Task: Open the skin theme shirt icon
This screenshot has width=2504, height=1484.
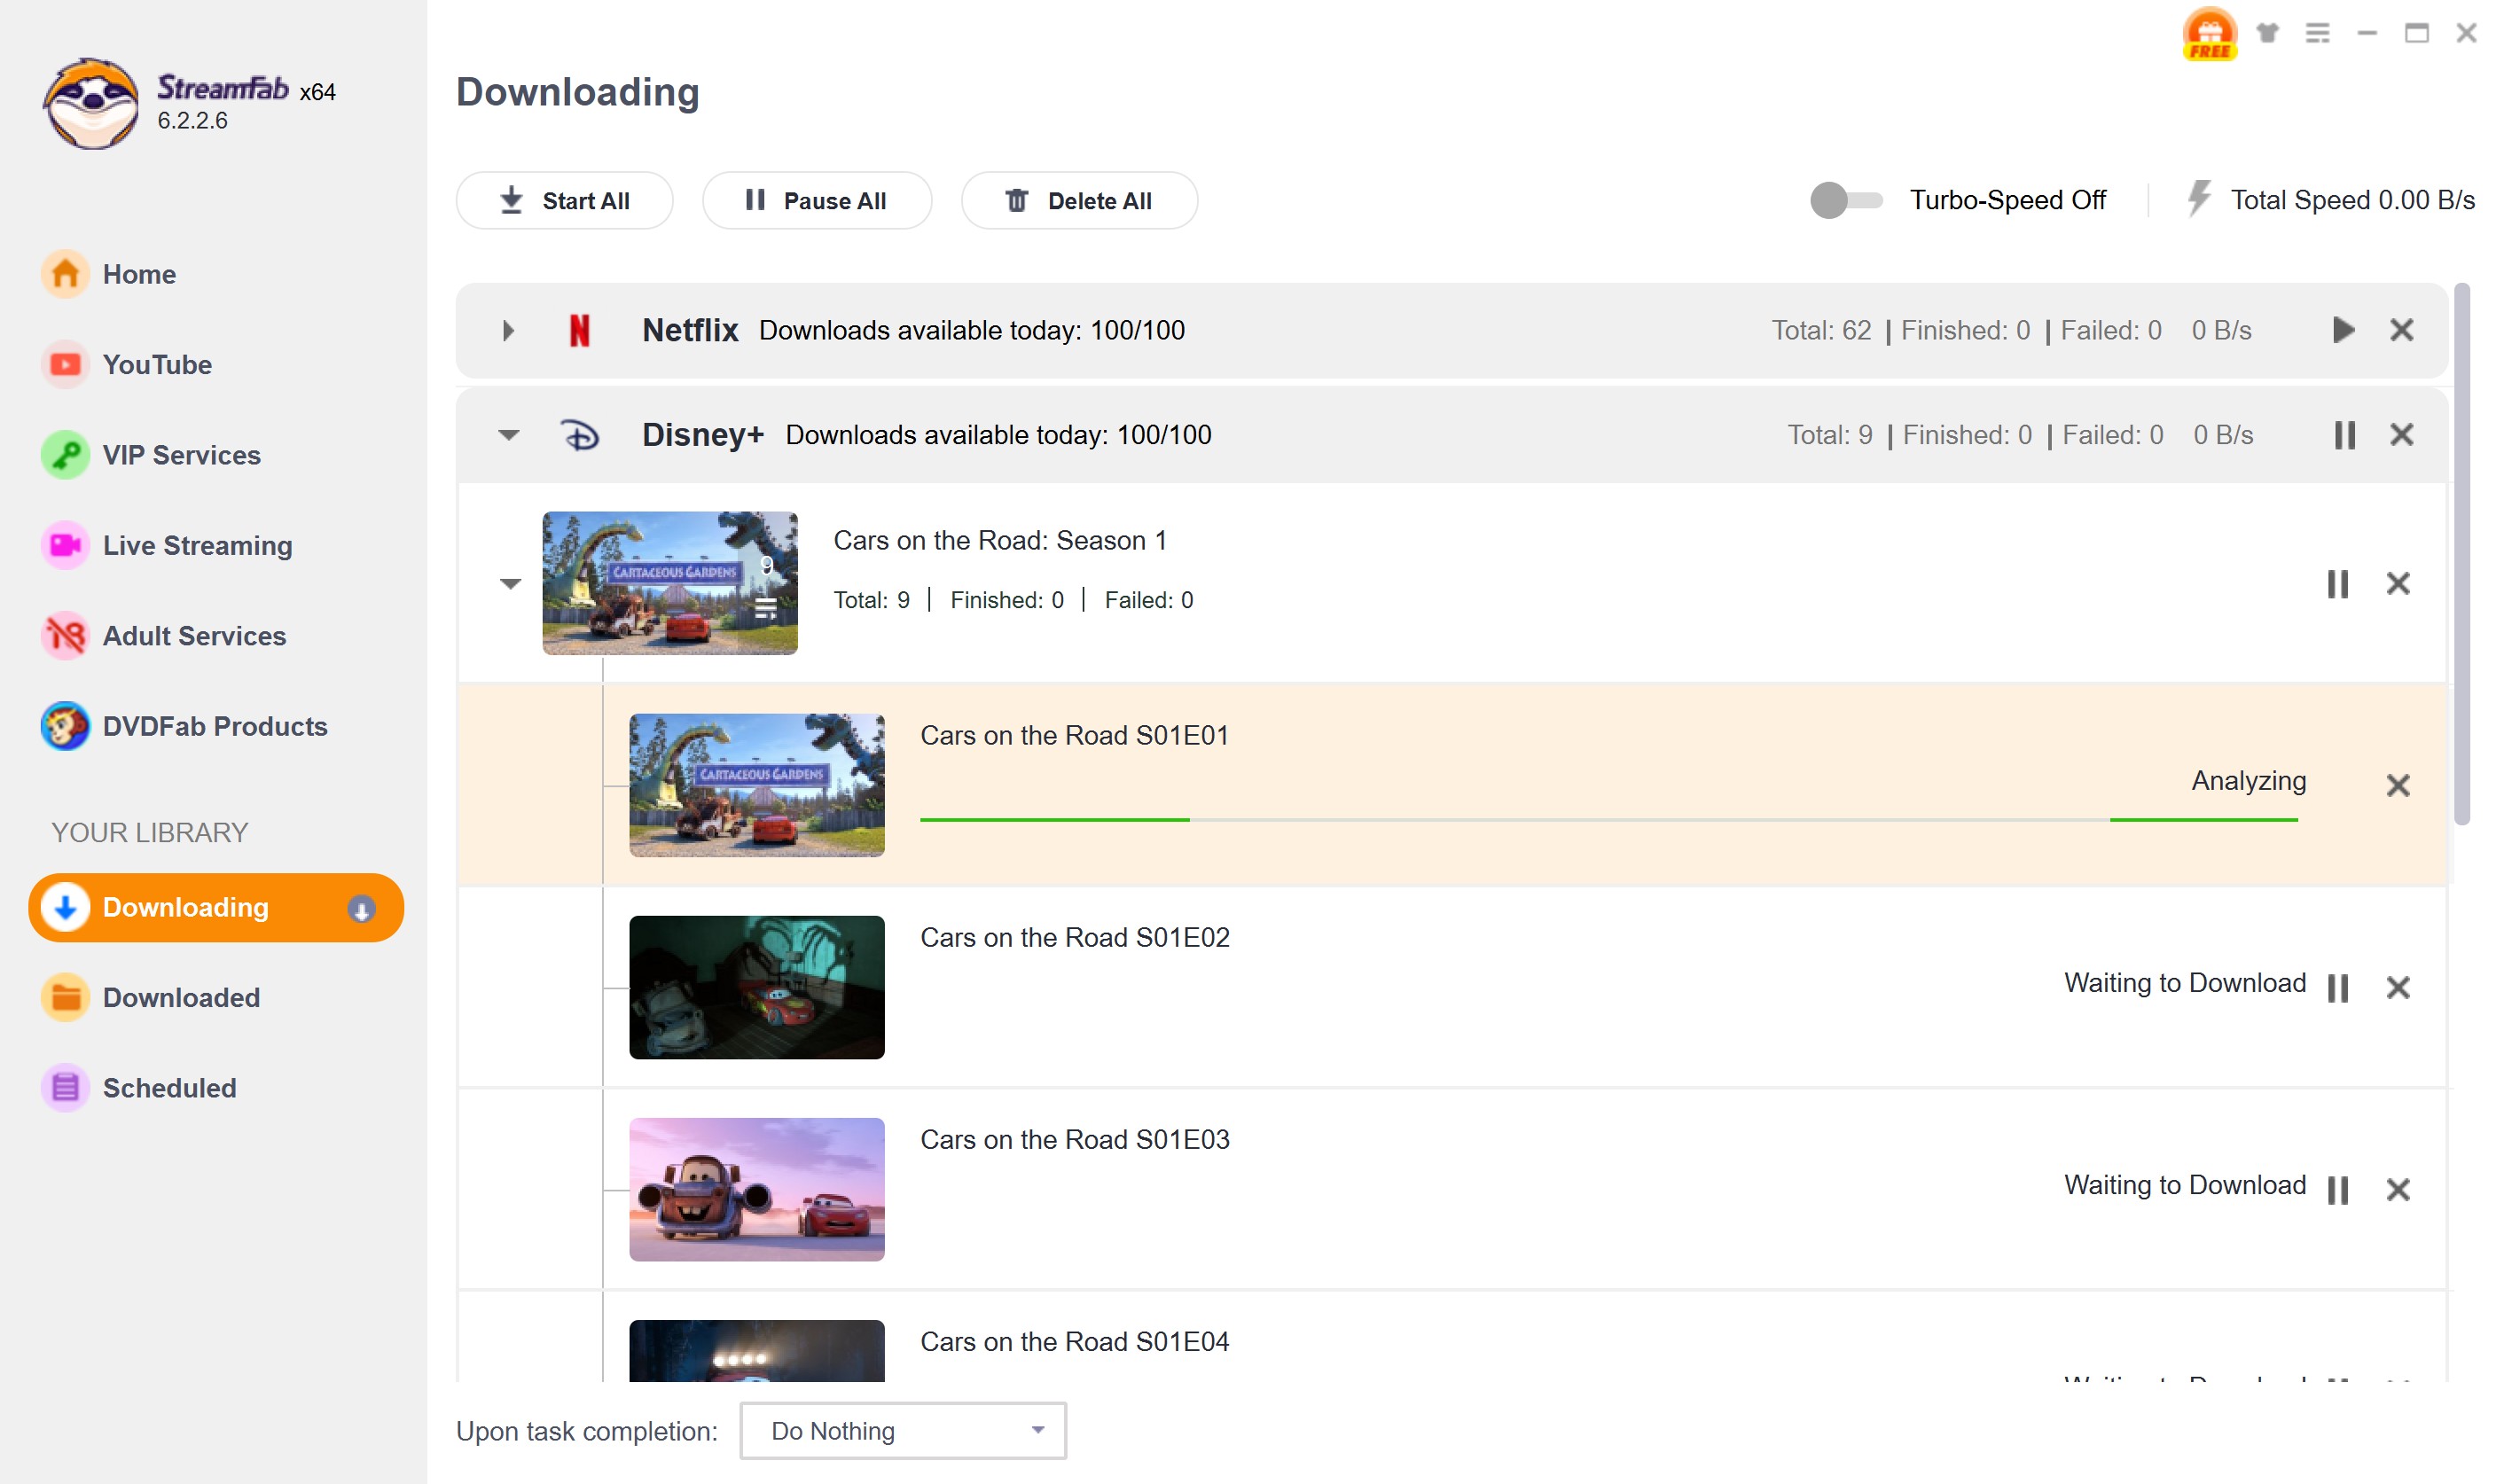Action: coord(2267,33)
